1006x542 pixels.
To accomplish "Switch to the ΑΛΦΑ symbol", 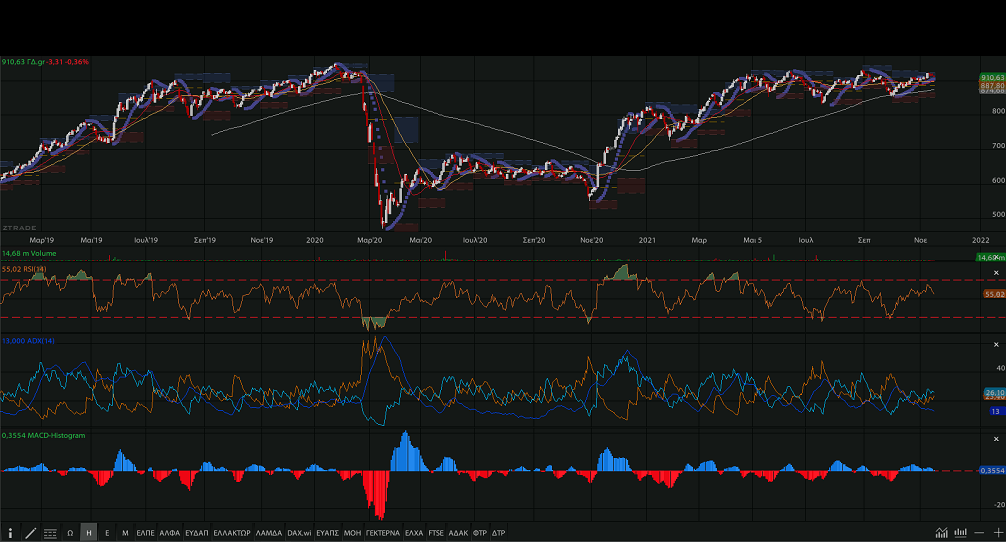I will tap(169, 533).
